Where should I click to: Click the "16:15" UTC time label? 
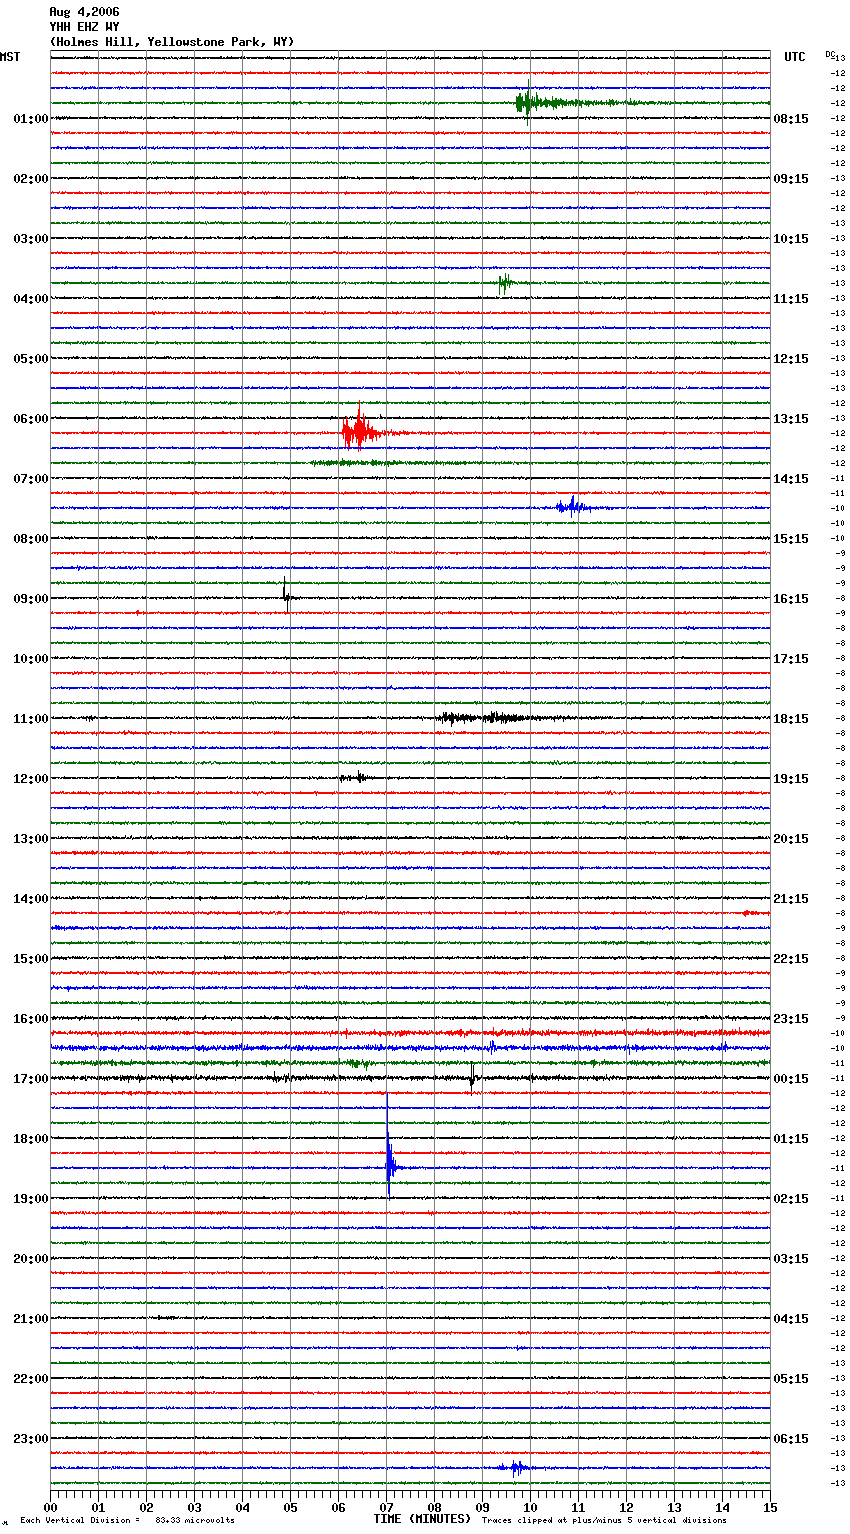(791, 599)
